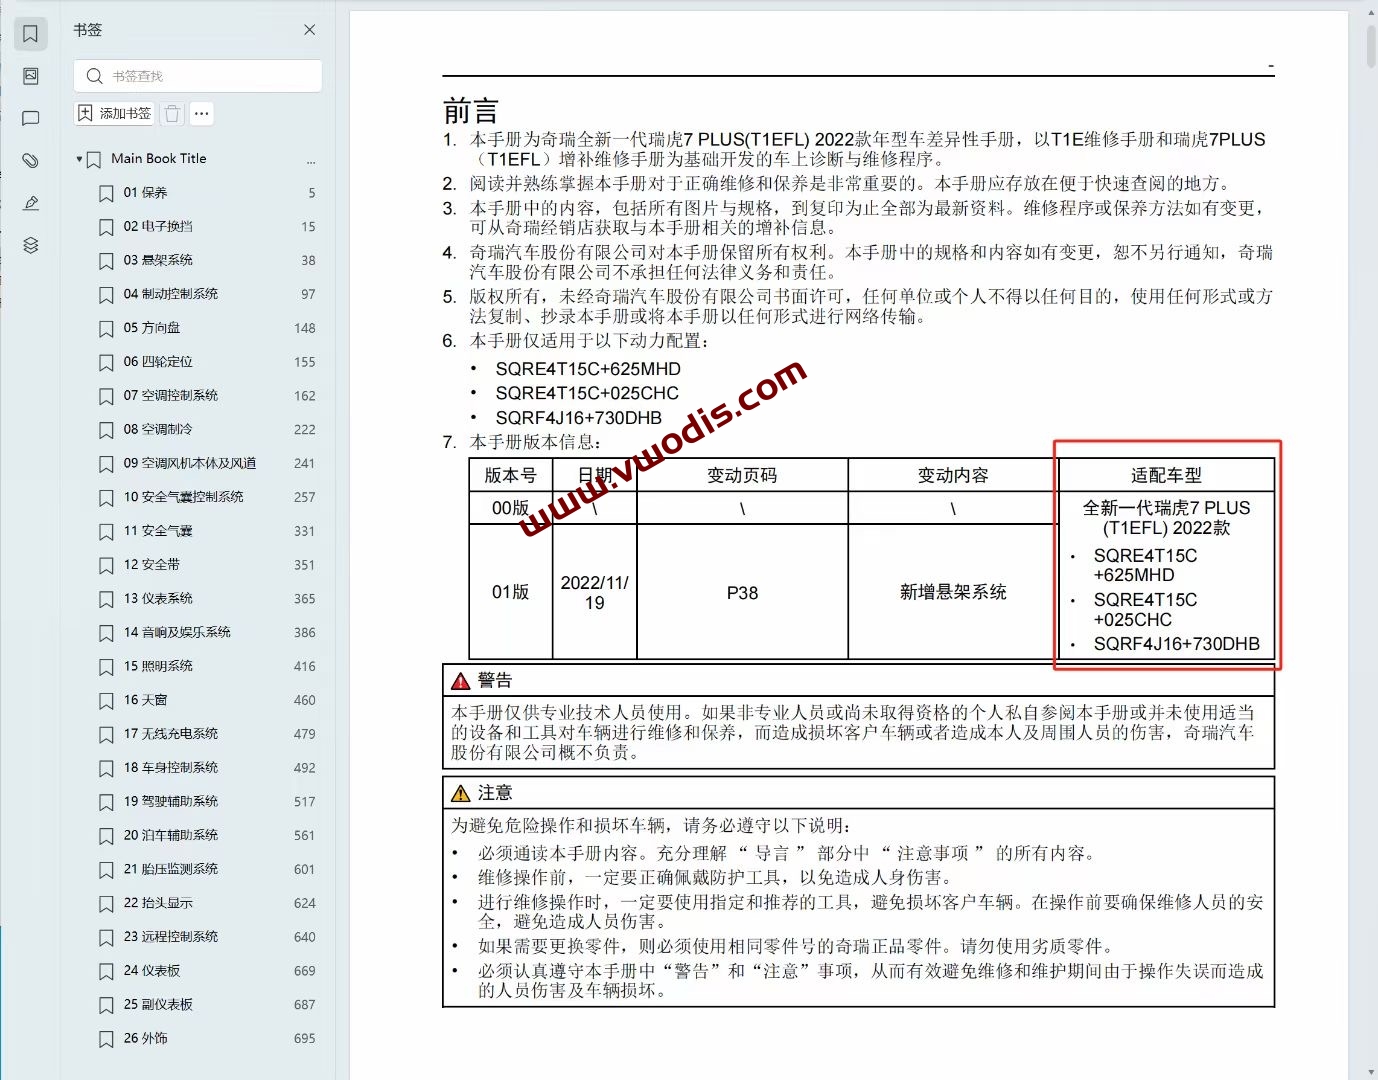
Task: Click the delete bookmark trash icon
Action: (172, 114)
